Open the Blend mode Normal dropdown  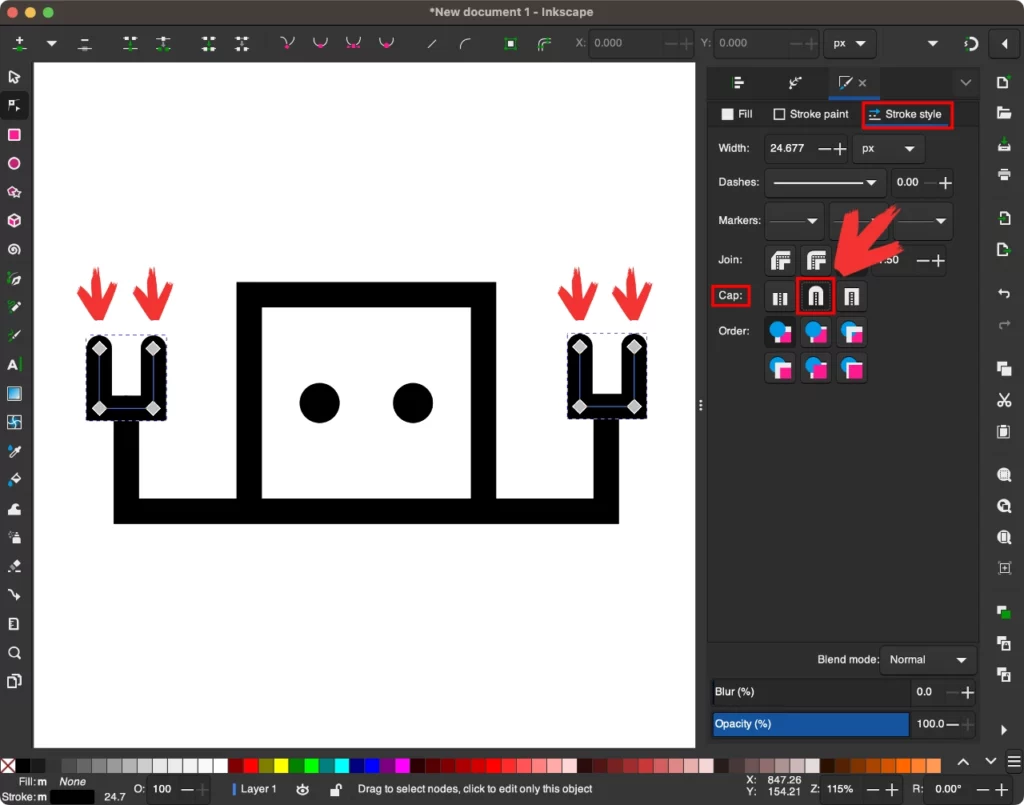click(928, 659)
